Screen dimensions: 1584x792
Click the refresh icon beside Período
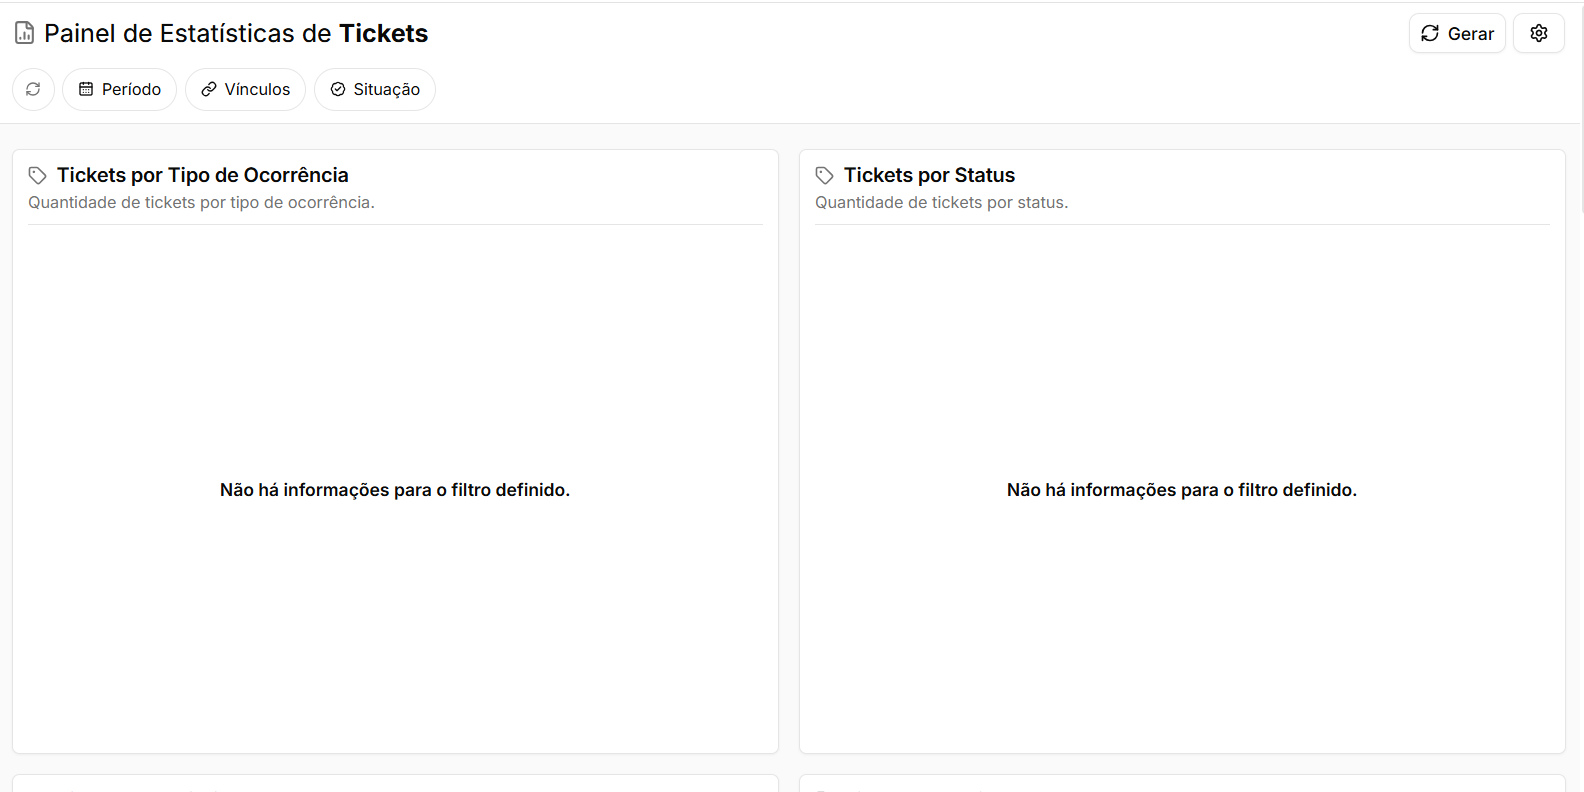point(33,89)
